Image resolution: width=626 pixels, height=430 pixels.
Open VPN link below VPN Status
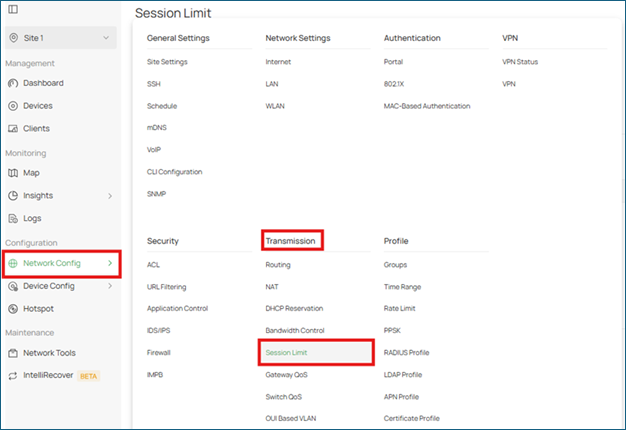(509, 84)
